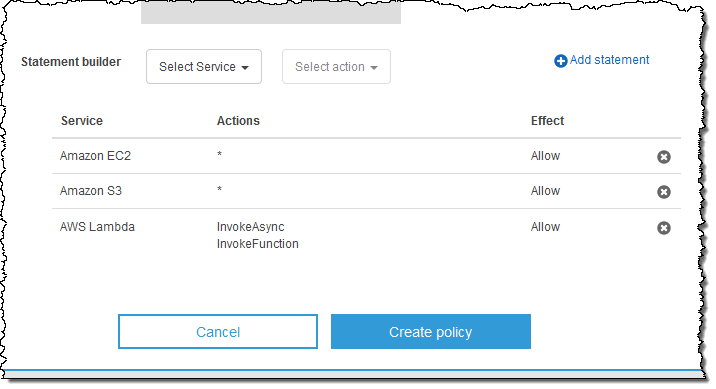Cancel the policy creation
This screenshot has height=389, width=716.
(218, 331)
